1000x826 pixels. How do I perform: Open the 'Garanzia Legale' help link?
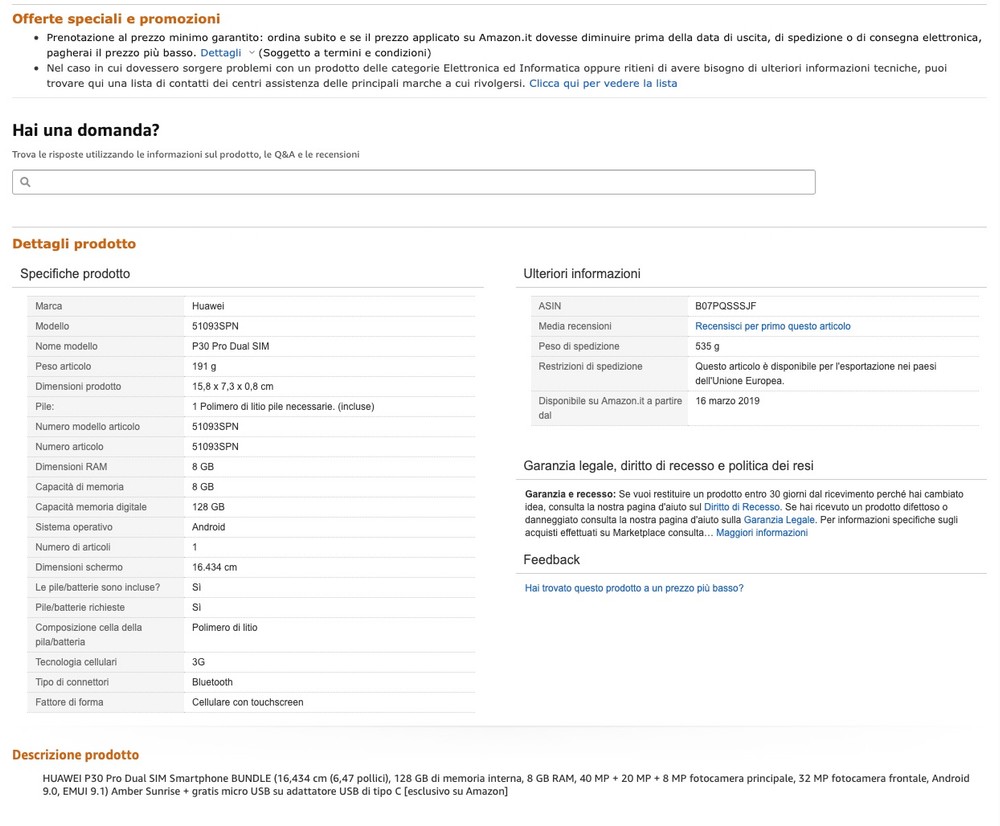coord(779,520)
